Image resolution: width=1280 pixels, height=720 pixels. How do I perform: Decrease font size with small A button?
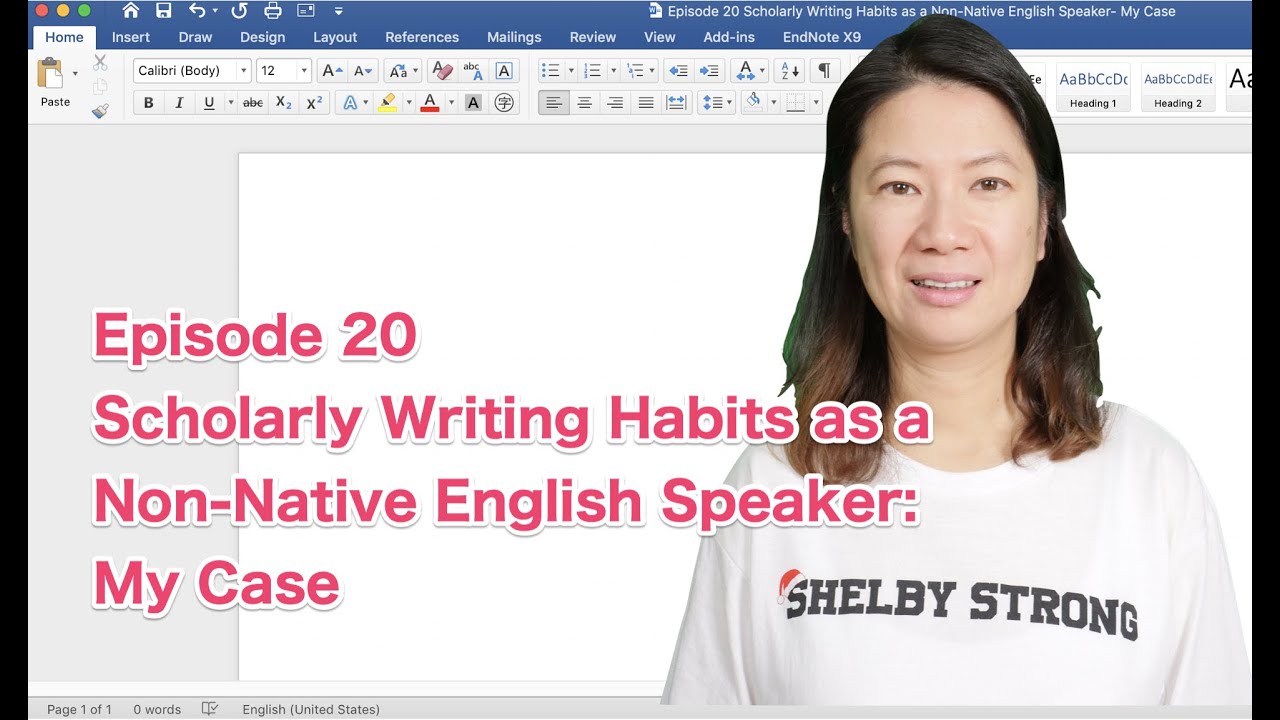click(362, 71)
